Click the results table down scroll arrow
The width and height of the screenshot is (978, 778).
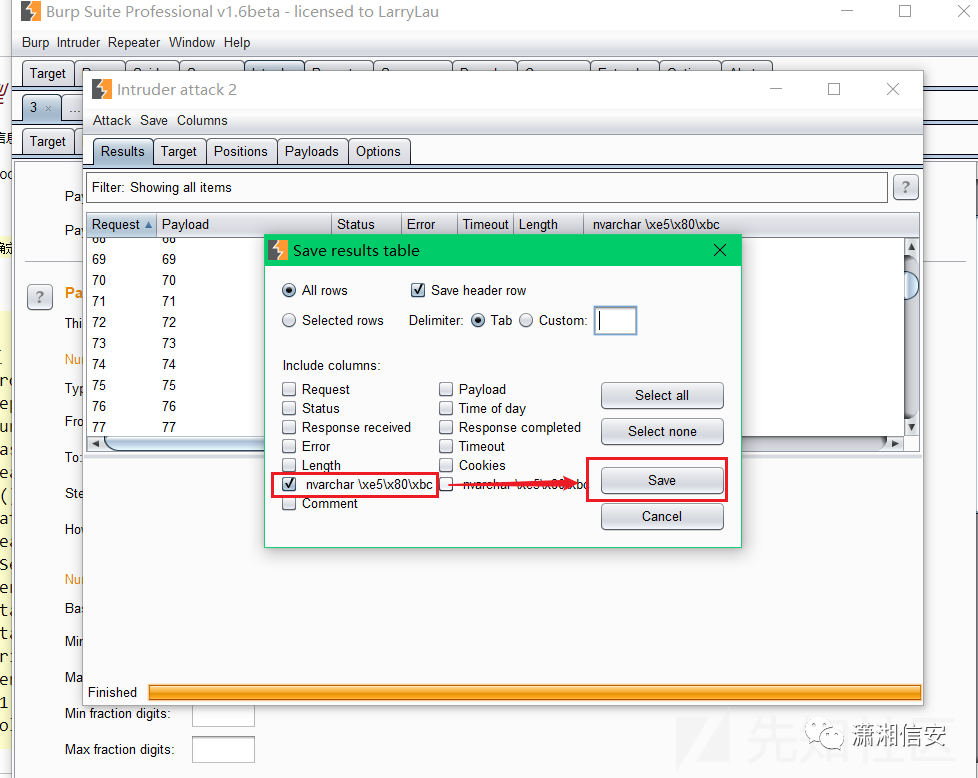[x=911, y=425]
